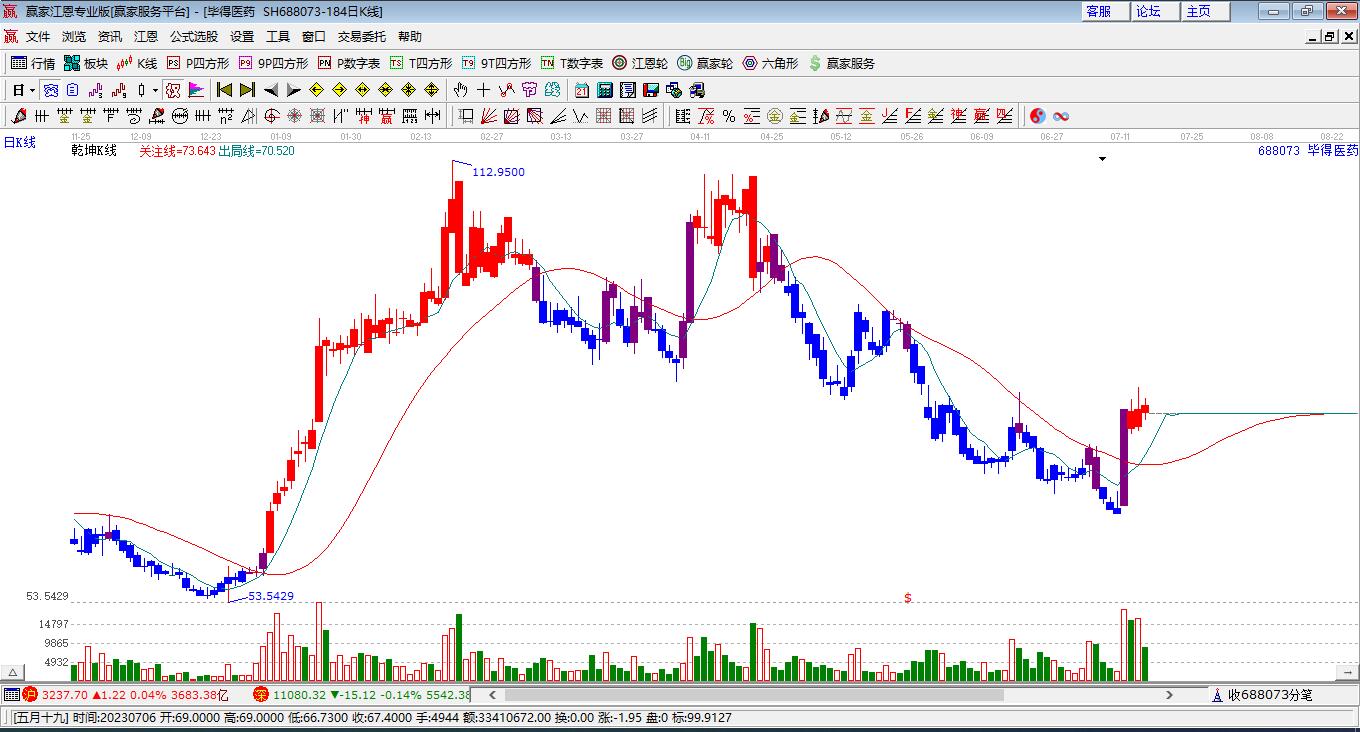This screenshot has height=732, width=1360.
Task: Open the 9P四方形 tool
Action: tap(273, 63)
